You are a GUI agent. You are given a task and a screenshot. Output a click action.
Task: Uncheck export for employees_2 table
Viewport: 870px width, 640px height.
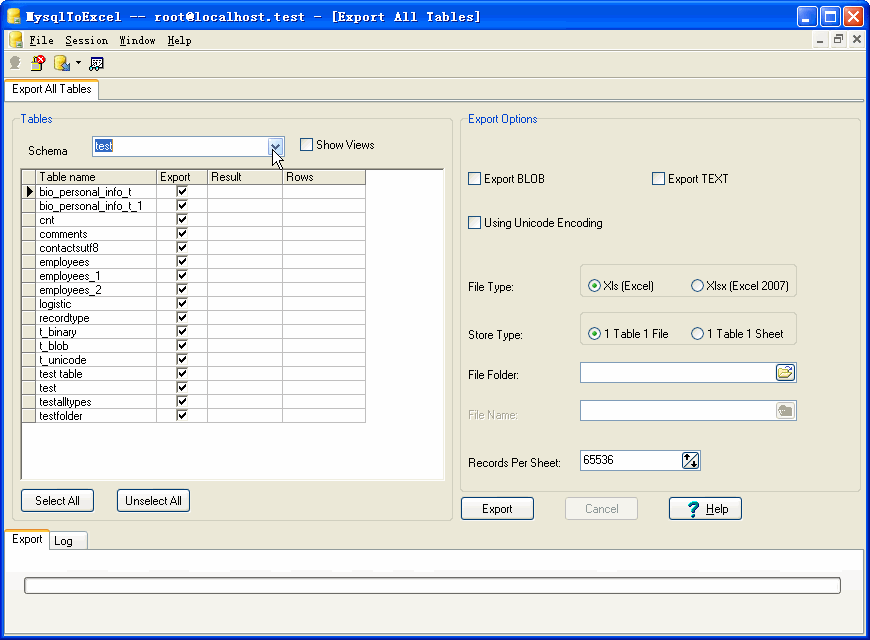tap(181, 289)
